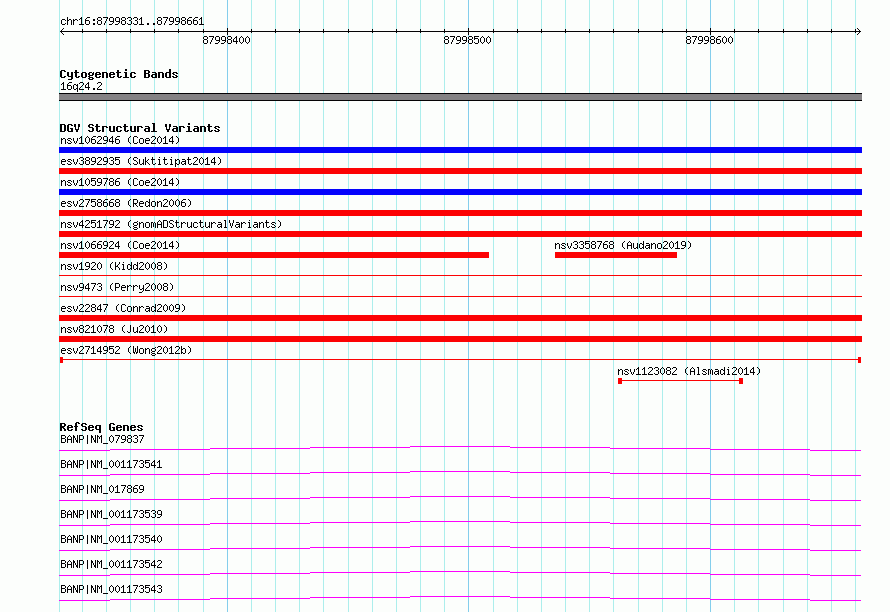Click the 87998400 ruler position label

pyautogui.click(x=226, y=40)
